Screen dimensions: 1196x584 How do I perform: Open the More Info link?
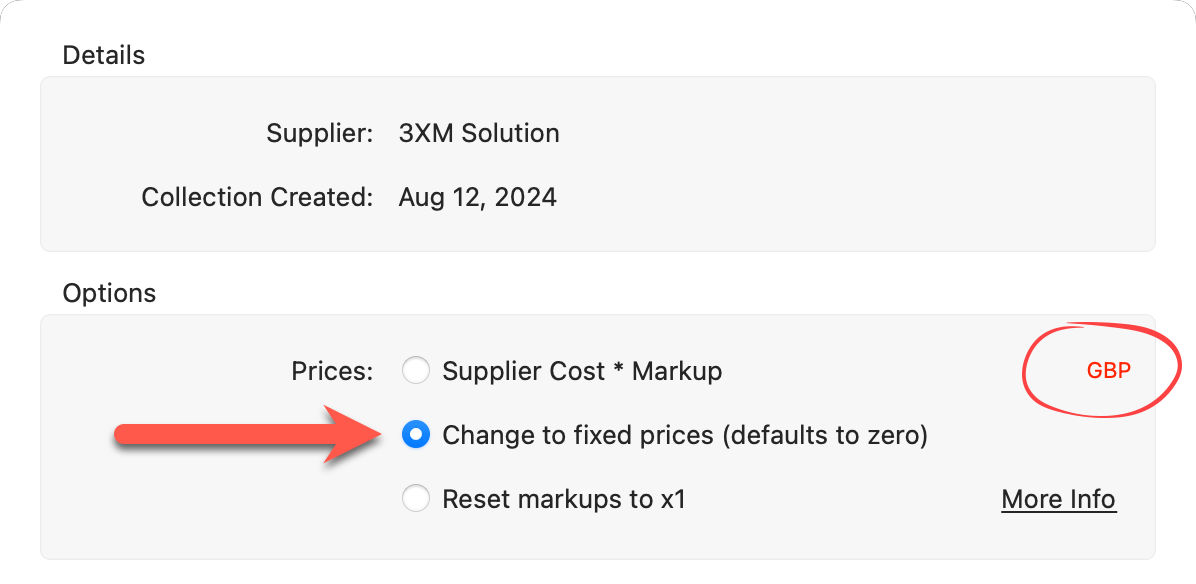coord(1058,498)
